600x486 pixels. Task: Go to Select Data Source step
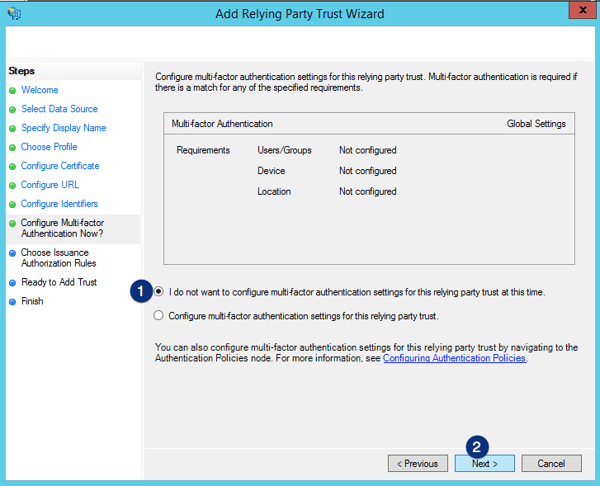click(x=59, y=109)
